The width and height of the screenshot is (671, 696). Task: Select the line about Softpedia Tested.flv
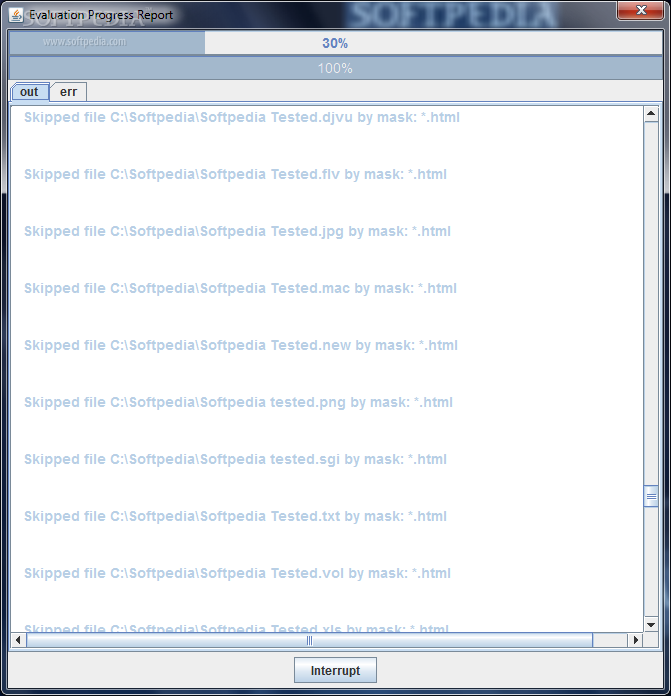(235, 174)
